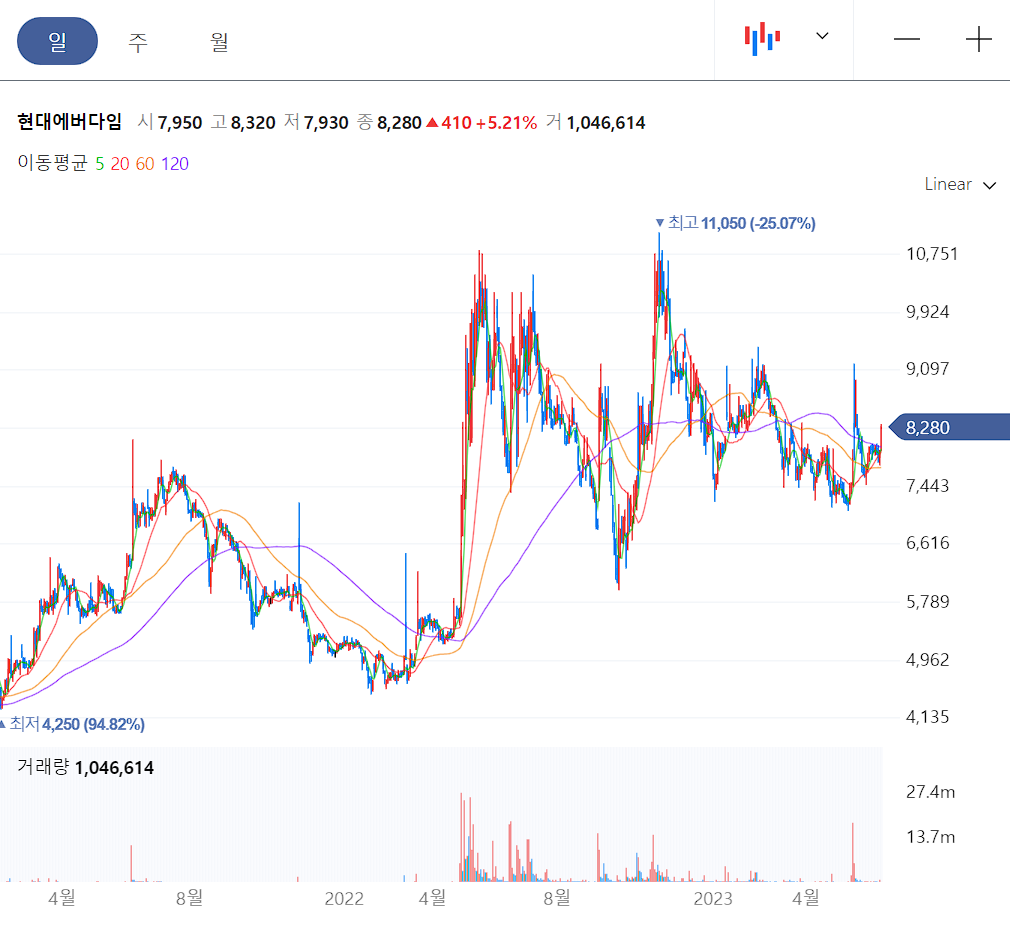Screen dimensions: 1010x932
Task: Toggle the 5-day moving average line
Action: [100, 164]
